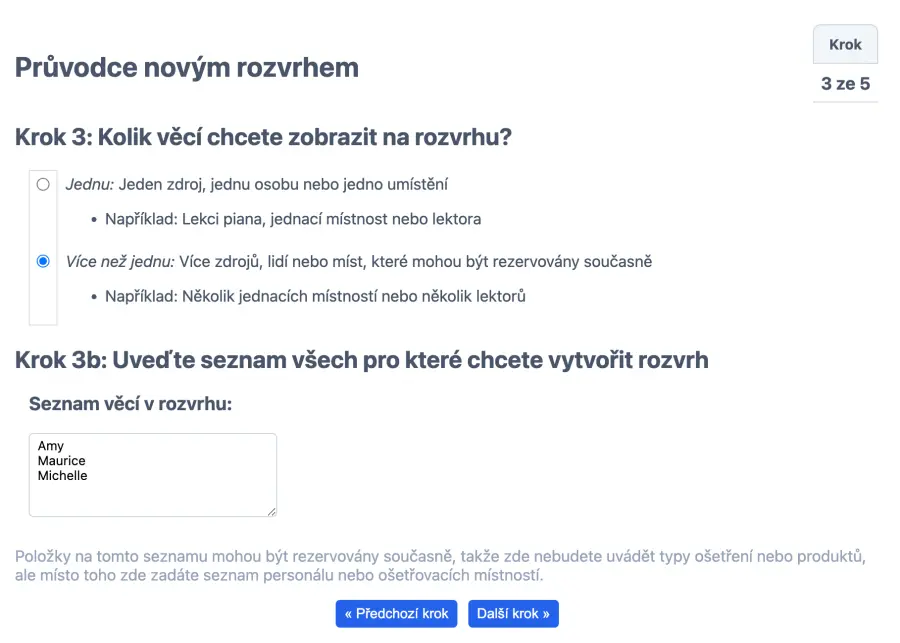Viewport: 900px width, 643px height.
Task: Click the "Krok 3b: Uveďte seznam" heading
Action: 361,360
